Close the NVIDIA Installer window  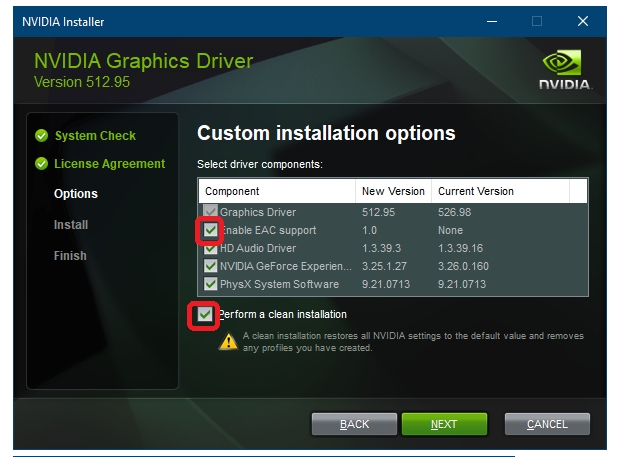(583, 21)
